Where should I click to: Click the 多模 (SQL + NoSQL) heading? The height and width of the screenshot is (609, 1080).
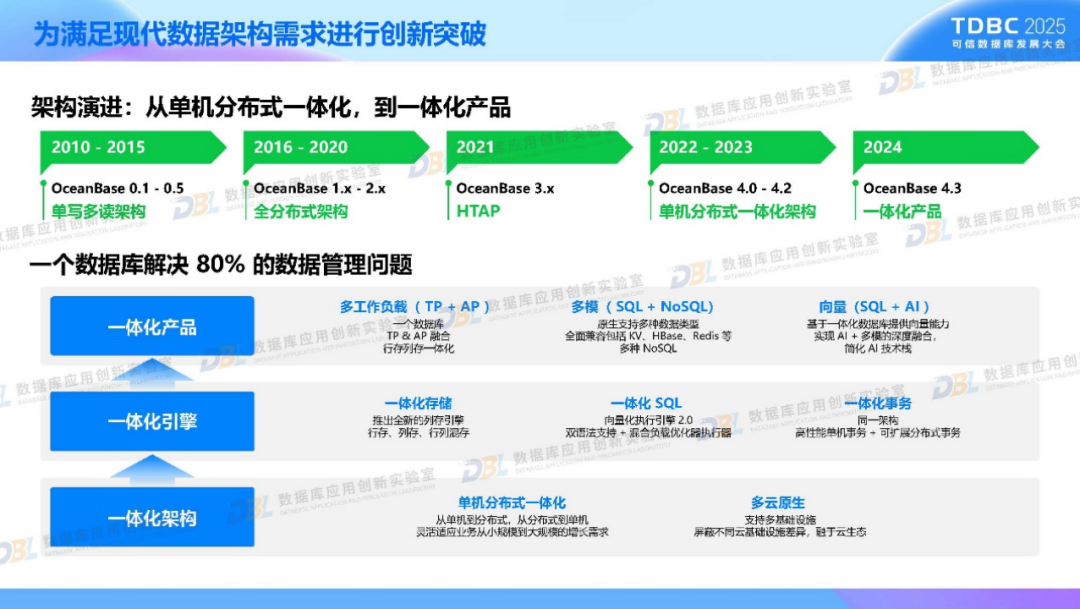click(x=642, y=307)
